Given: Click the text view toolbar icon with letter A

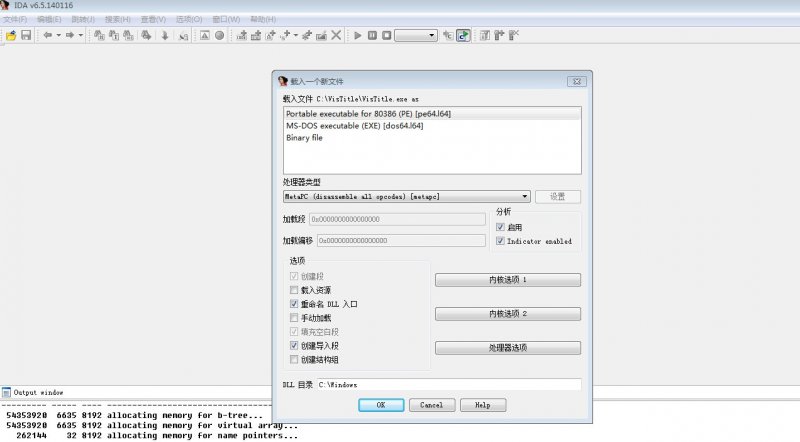Looking at the screenshot, I should coord(205,35).
